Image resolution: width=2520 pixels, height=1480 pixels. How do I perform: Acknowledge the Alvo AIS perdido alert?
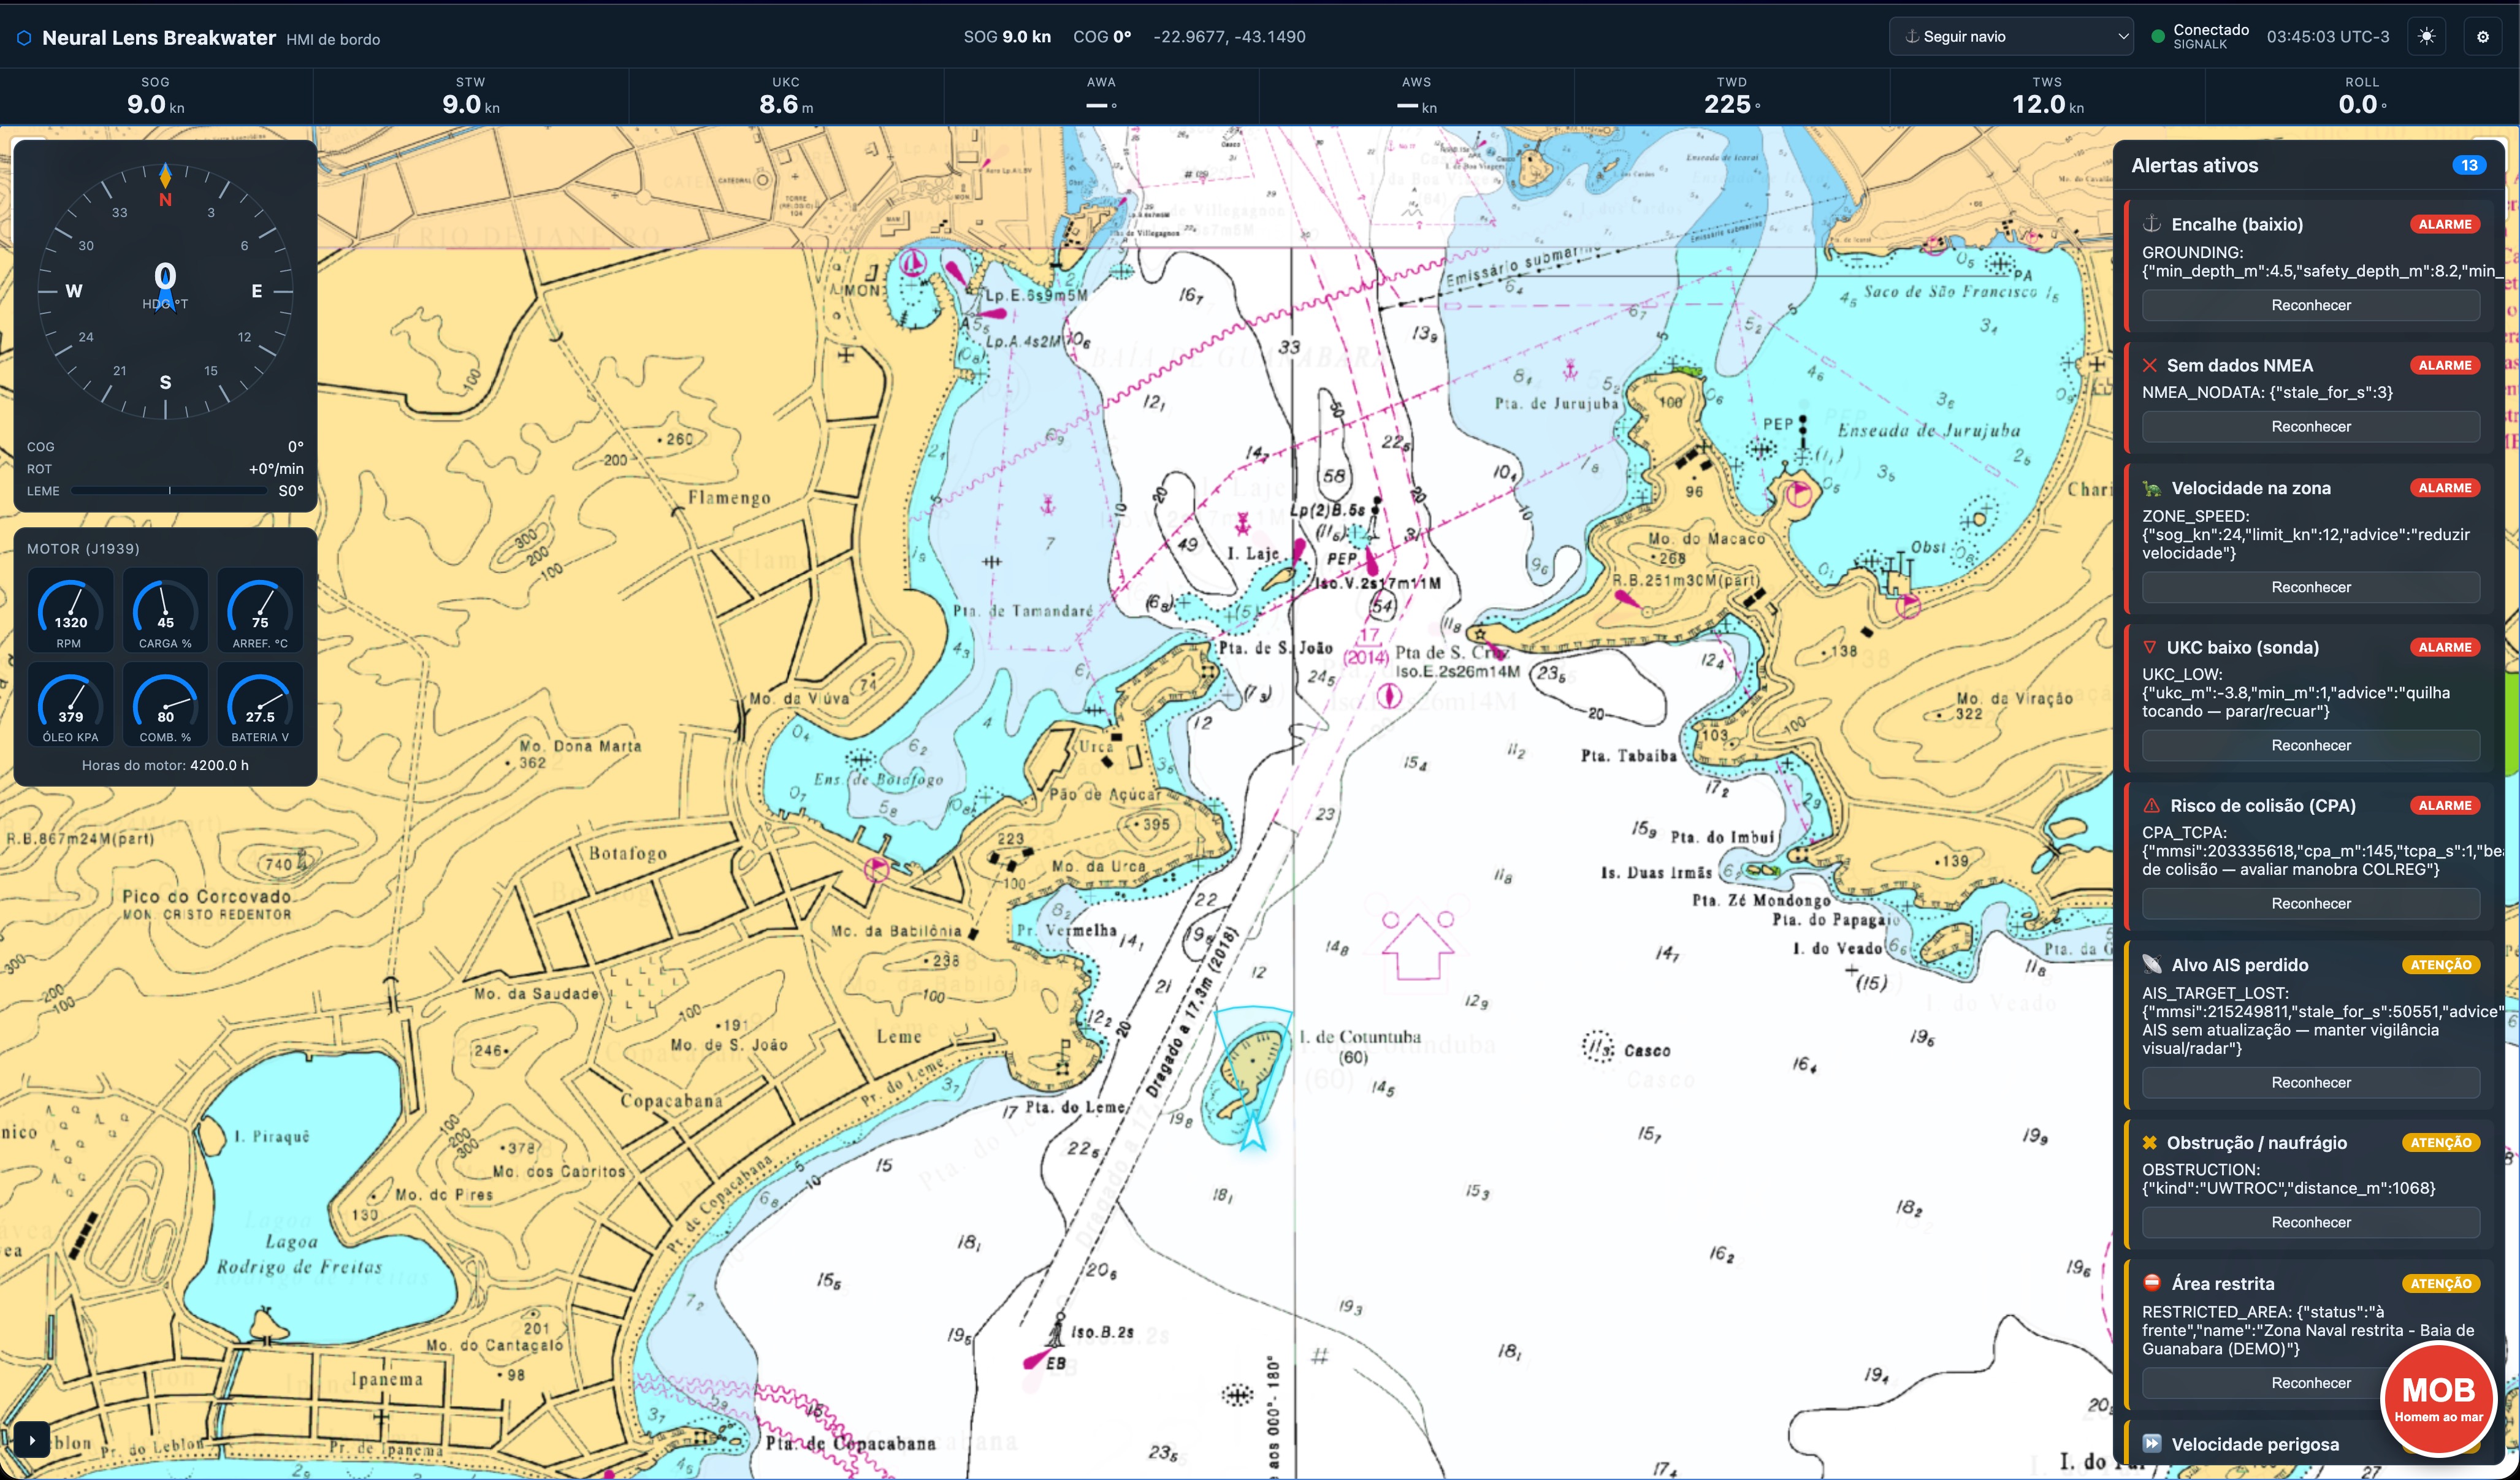pos(2310,1082)
